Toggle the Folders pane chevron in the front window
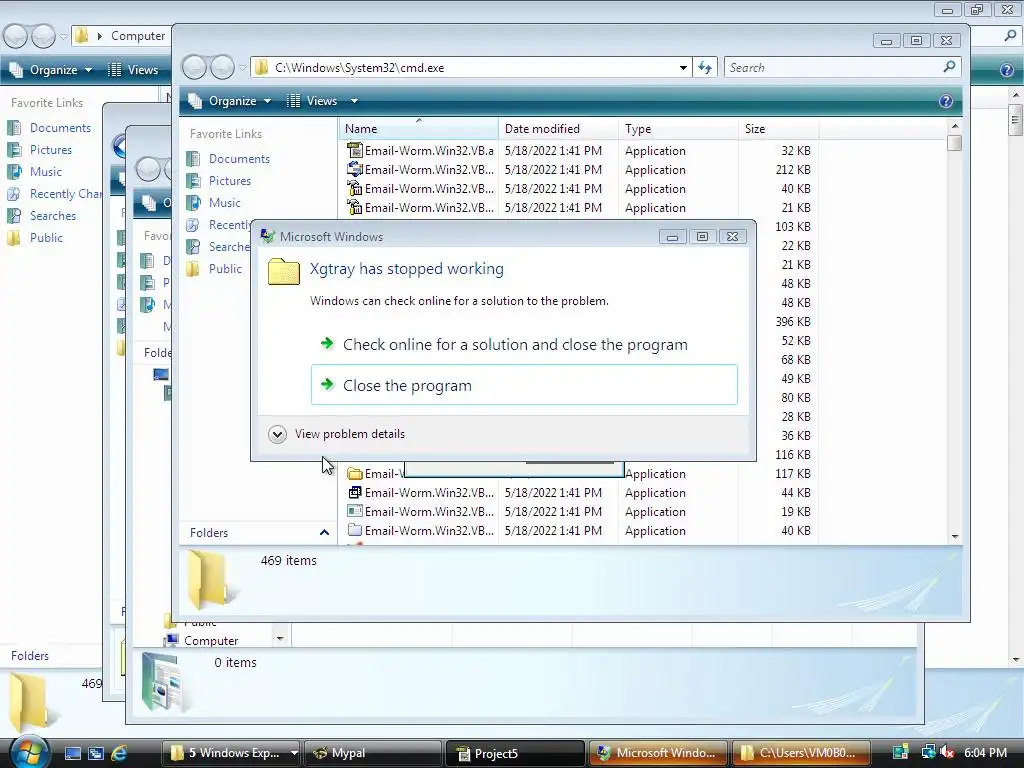 [x=324, y=533]
